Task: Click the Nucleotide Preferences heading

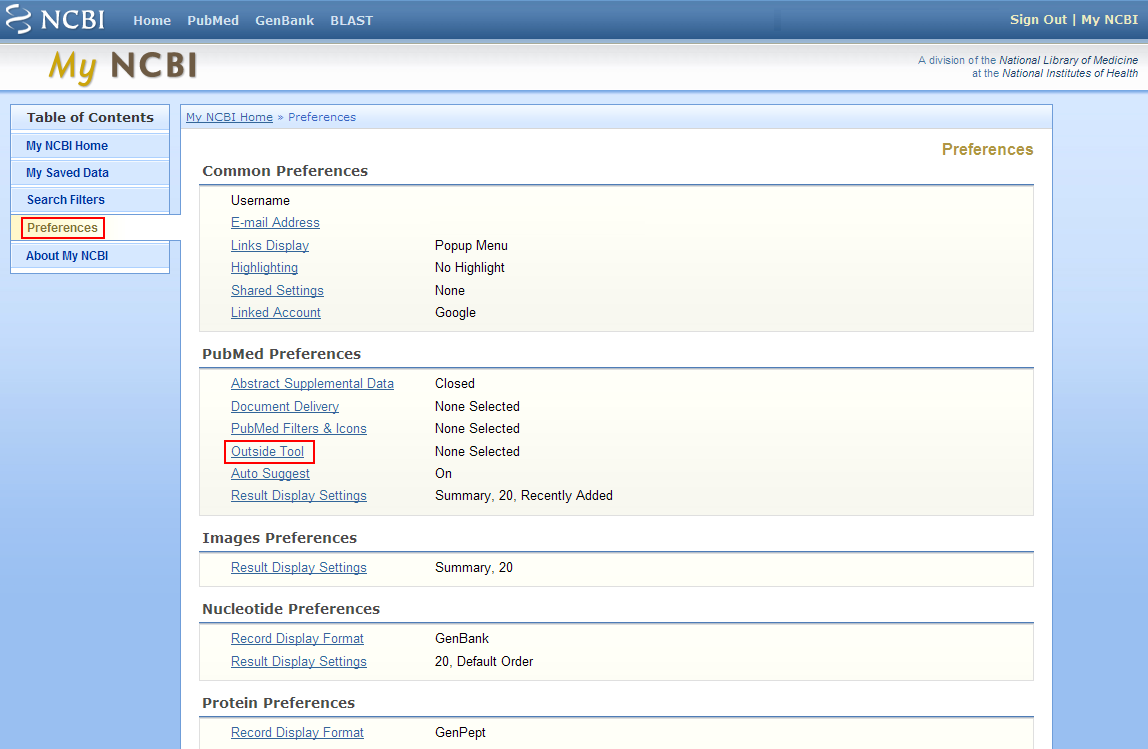Action: (291, 609)
